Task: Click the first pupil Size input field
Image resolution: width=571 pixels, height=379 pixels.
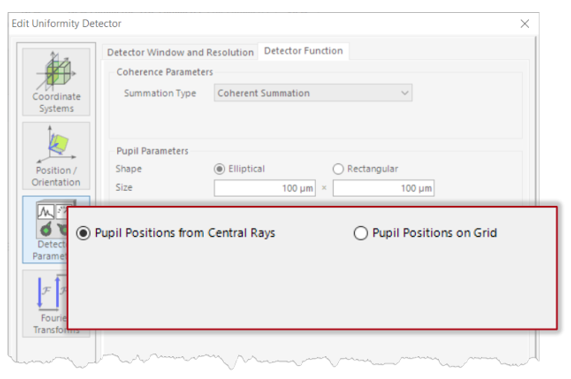Action: tap(265, 188)
